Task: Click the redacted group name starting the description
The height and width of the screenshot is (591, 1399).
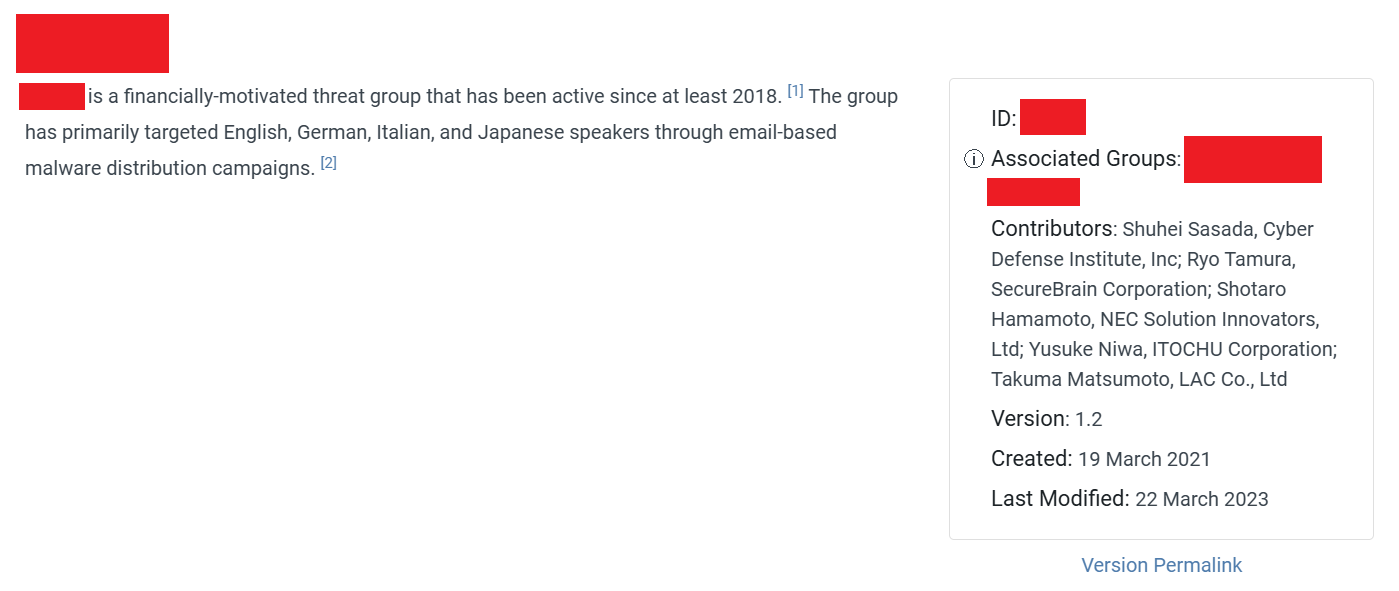Action: [51, 97]
